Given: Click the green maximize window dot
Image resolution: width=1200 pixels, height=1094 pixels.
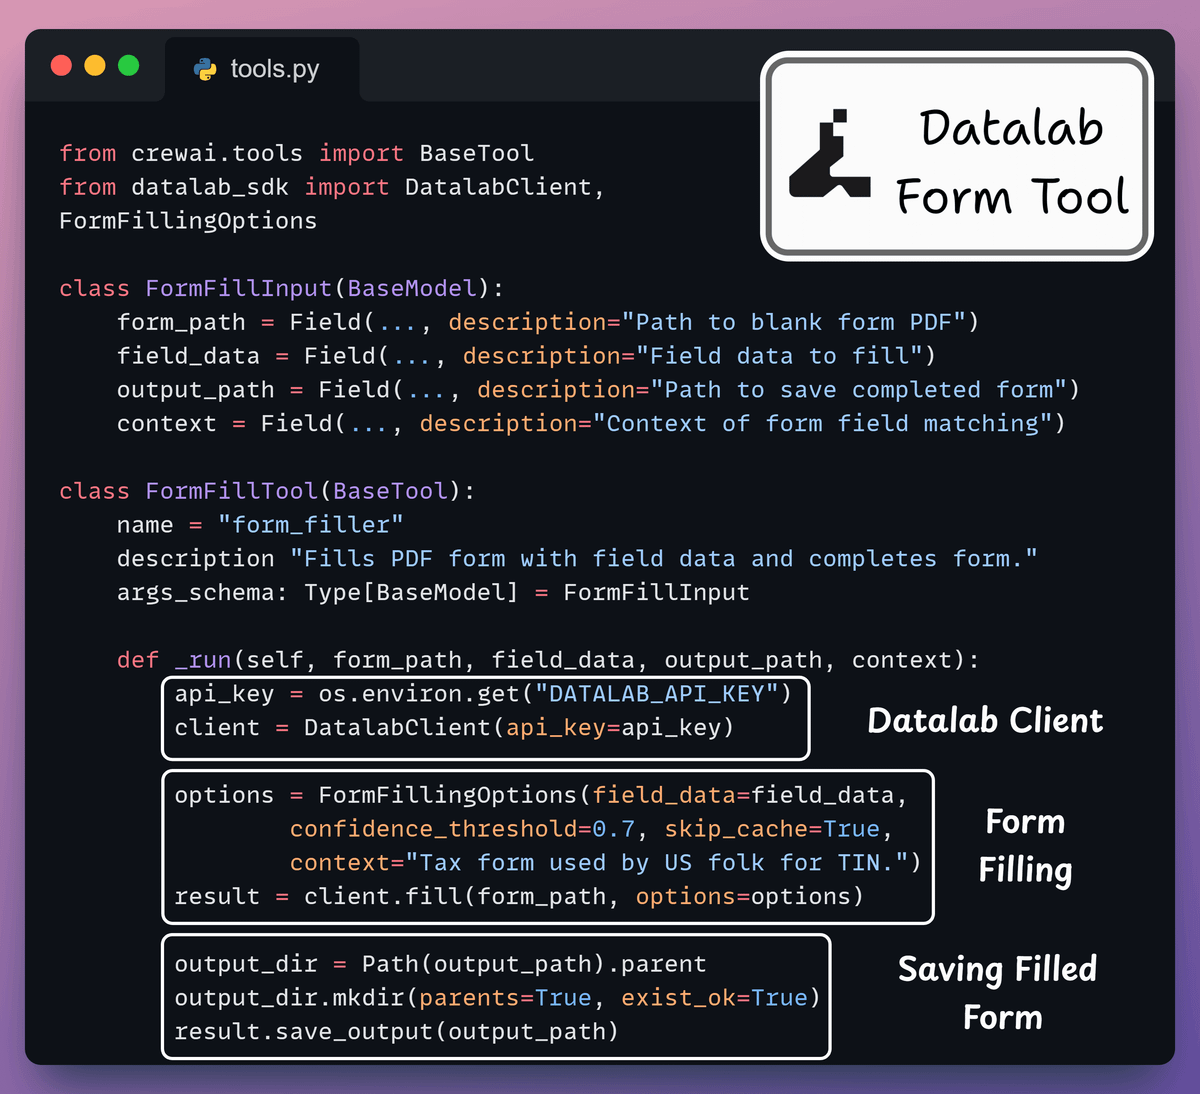Looking at the screenshot, I should tap(129, 65).
